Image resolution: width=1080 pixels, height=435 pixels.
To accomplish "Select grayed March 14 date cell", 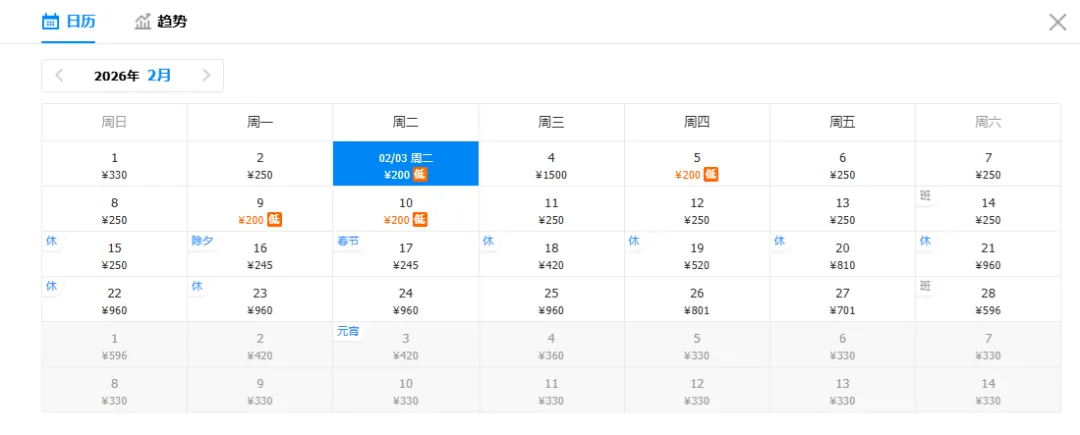I will [988, 390].
